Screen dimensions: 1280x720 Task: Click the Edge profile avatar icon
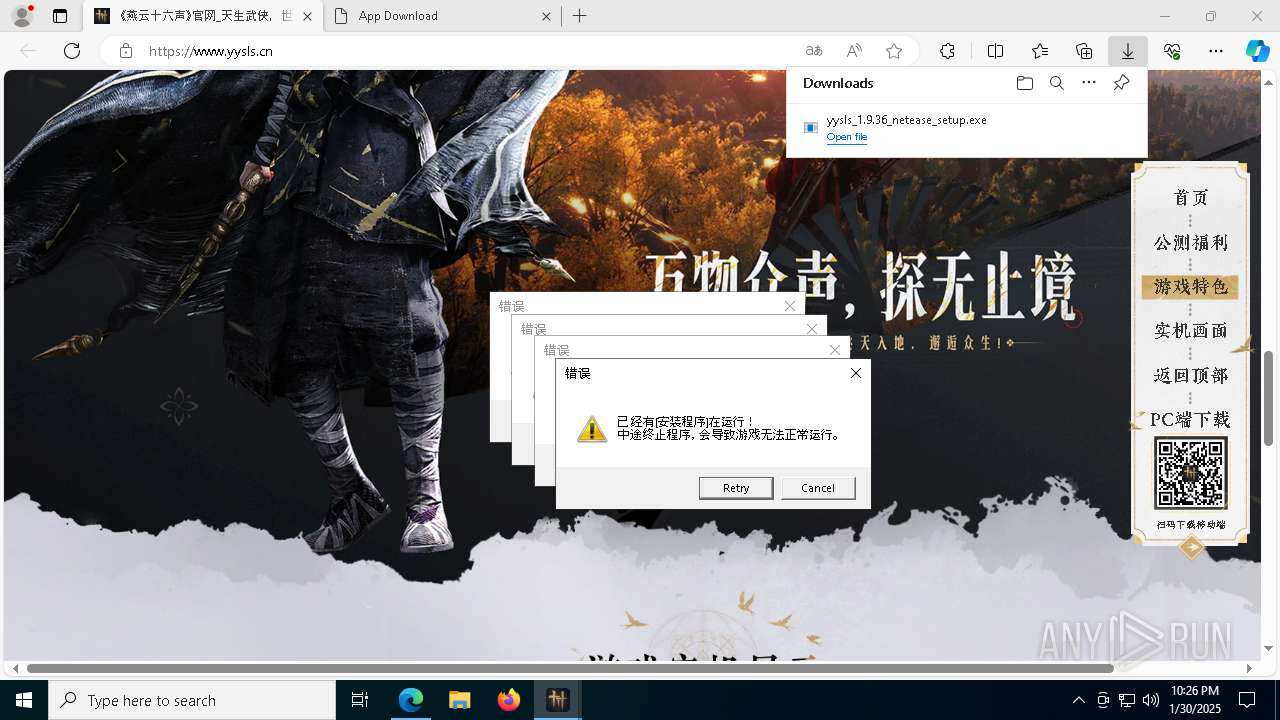(22, 16)
